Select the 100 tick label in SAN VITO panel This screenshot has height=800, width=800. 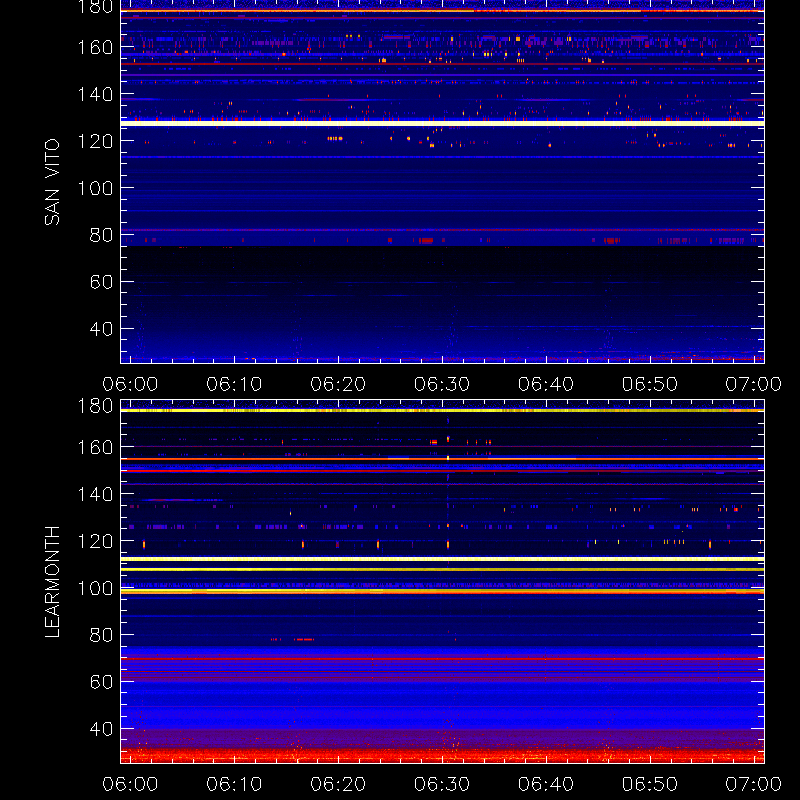[95, 188]
